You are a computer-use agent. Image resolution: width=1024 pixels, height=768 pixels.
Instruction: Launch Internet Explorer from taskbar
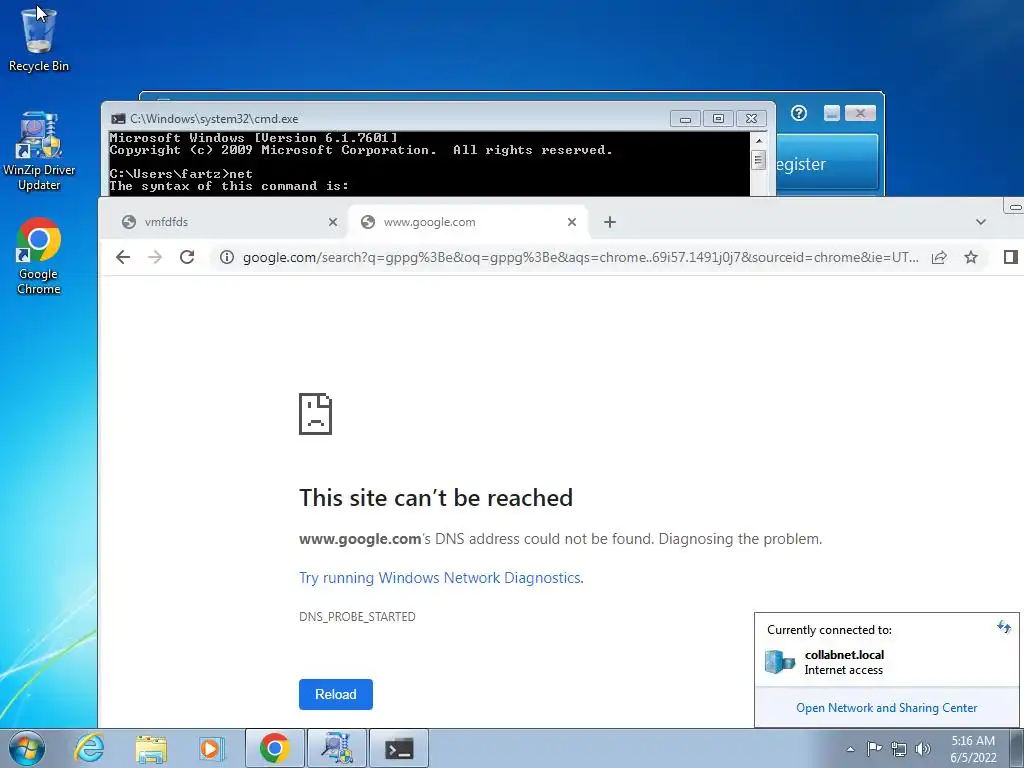89,748
